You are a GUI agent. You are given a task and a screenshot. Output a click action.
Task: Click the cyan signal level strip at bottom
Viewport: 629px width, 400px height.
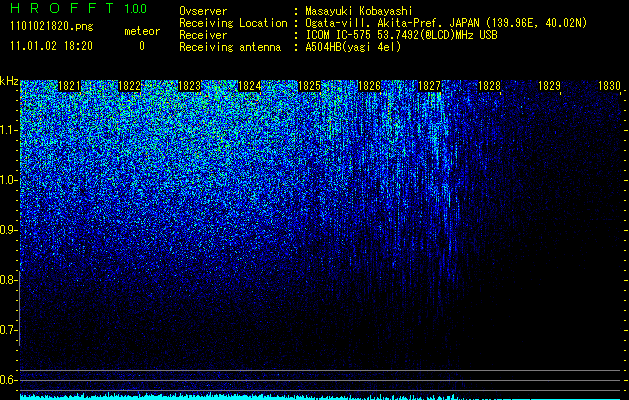pos(320,397)
